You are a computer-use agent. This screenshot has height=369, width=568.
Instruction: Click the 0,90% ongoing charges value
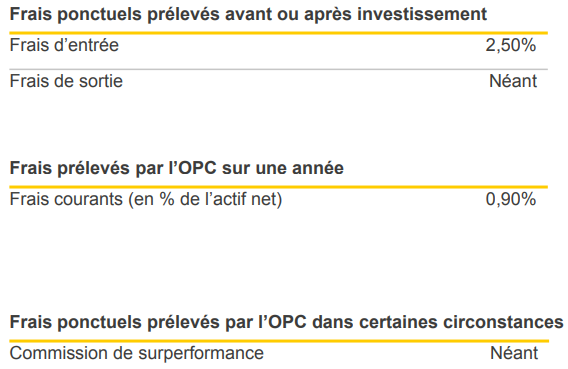pos(511,199)
